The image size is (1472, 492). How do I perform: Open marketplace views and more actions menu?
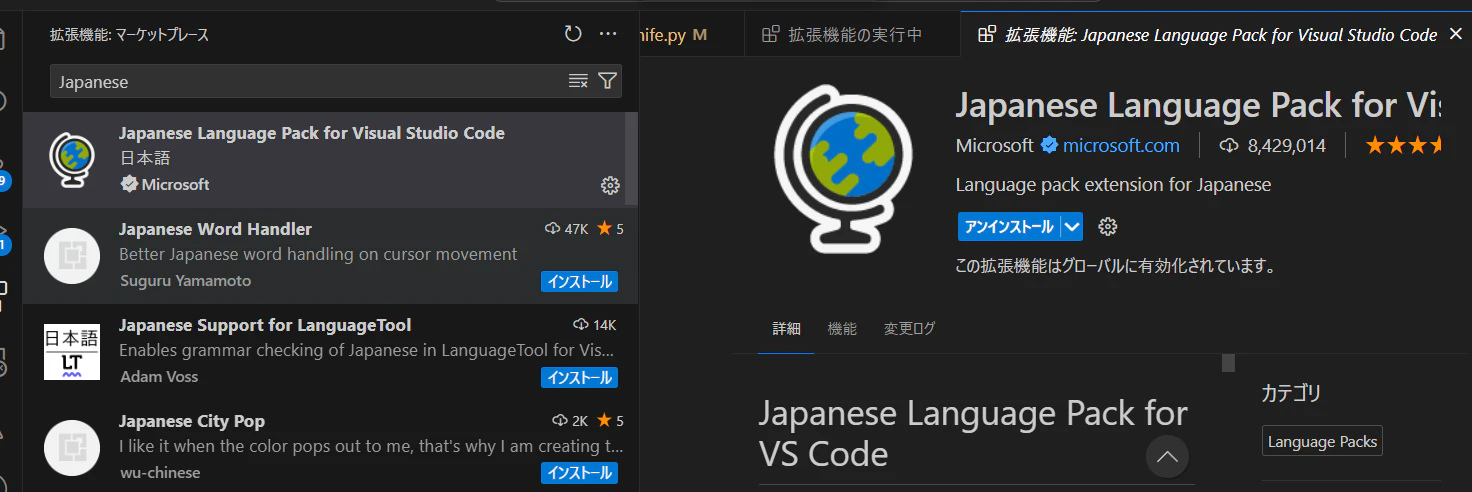[608, 34]
